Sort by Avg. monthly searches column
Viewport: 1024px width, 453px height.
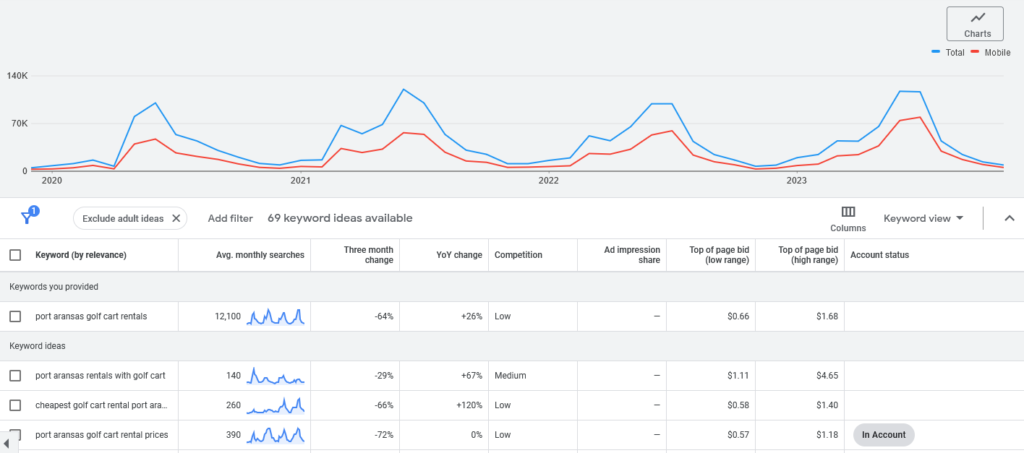260,255
